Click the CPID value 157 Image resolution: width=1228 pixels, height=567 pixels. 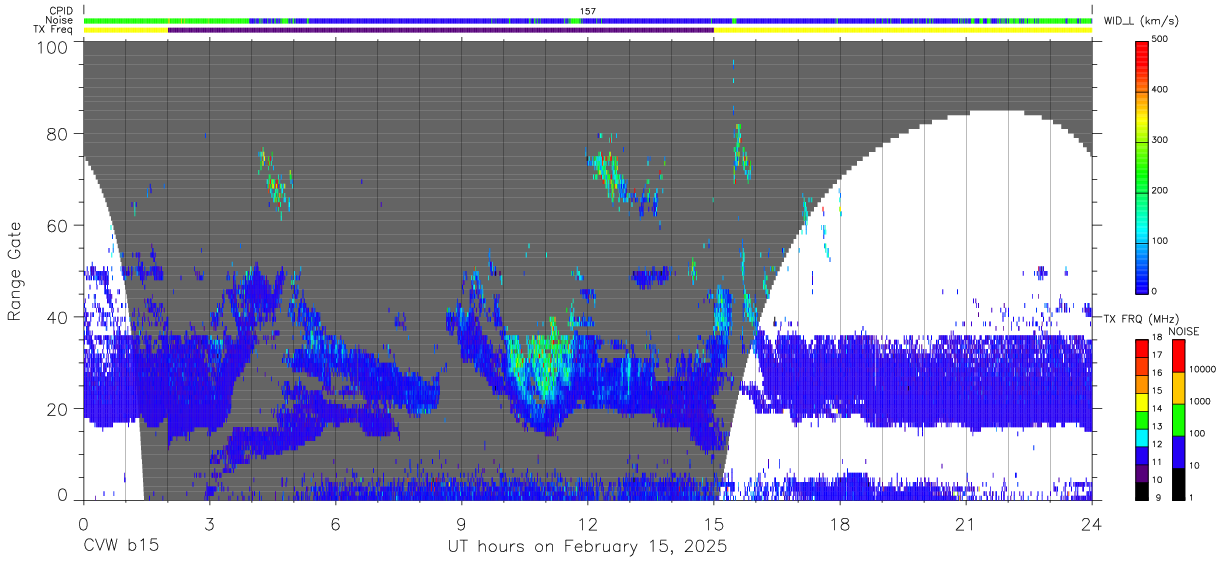[x=587, y=11]
